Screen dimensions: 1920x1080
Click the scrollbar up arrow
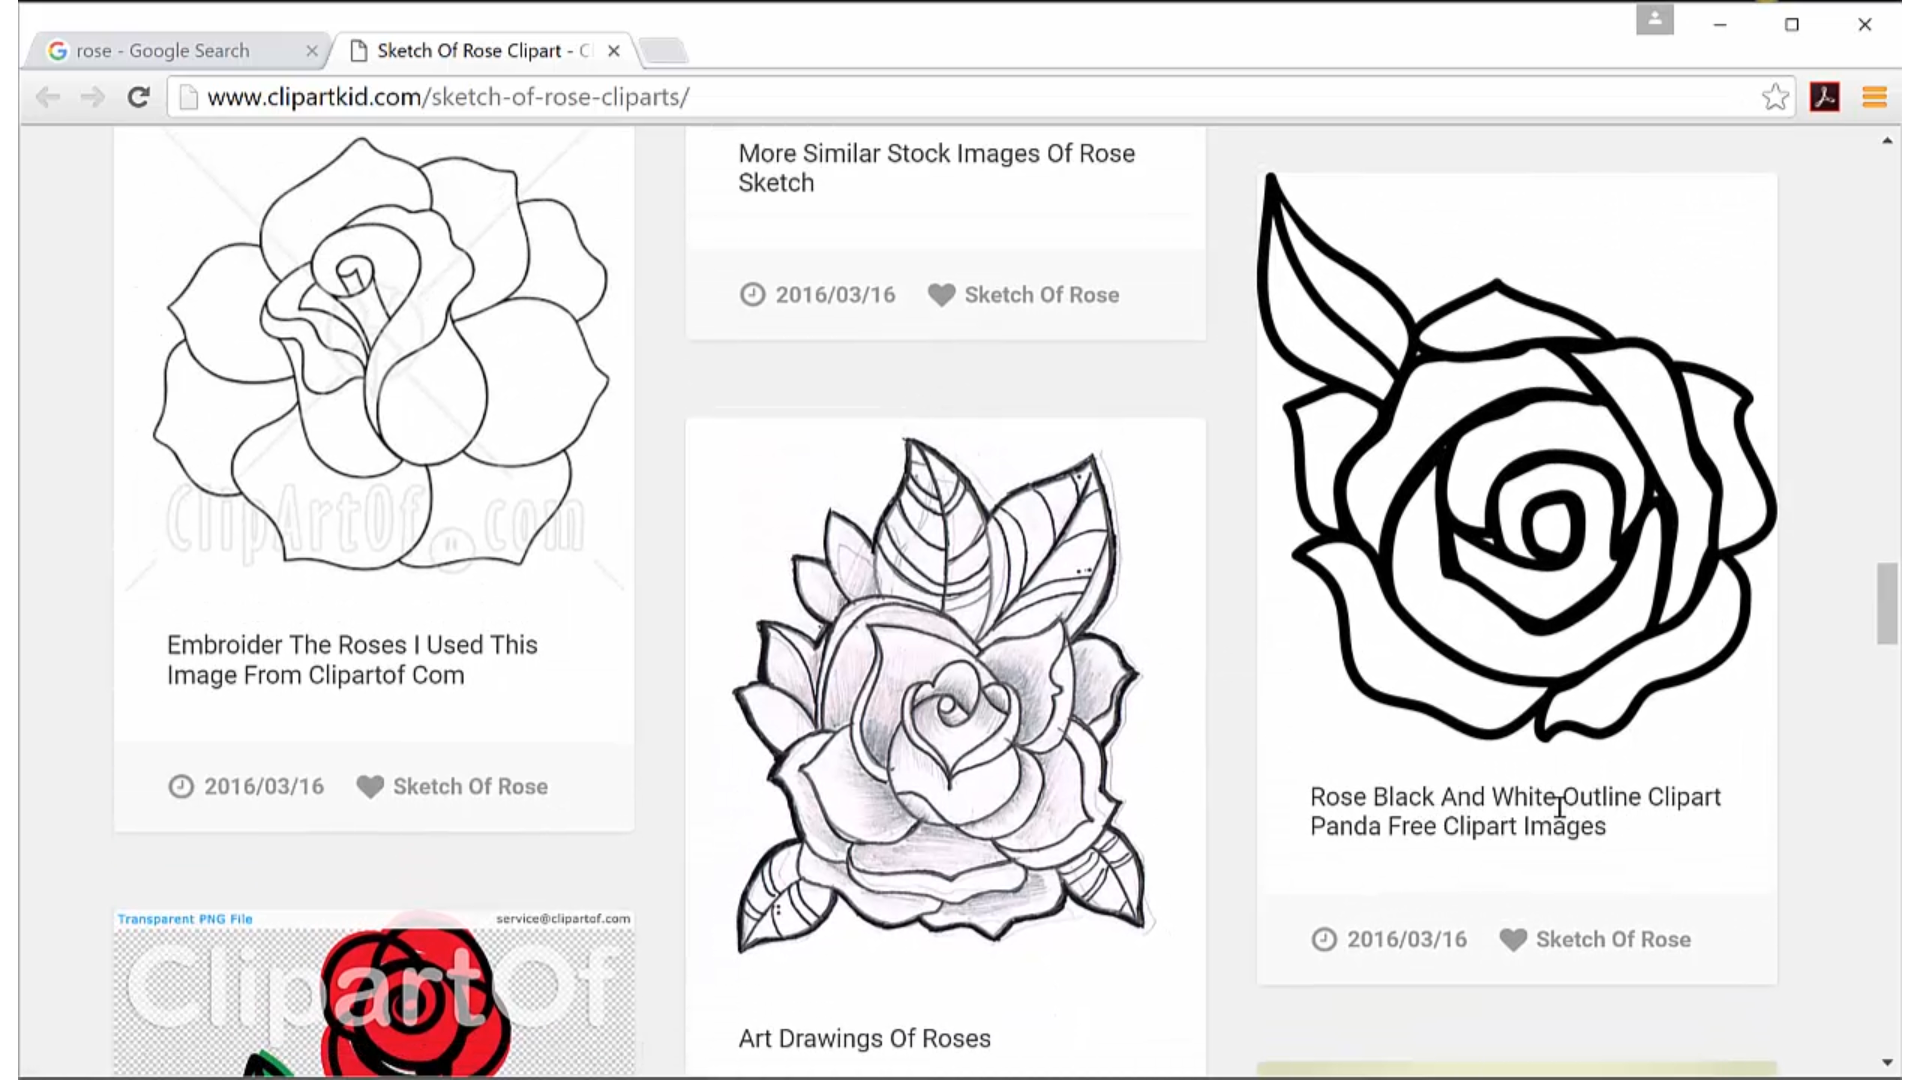[x=1887, y=141]
